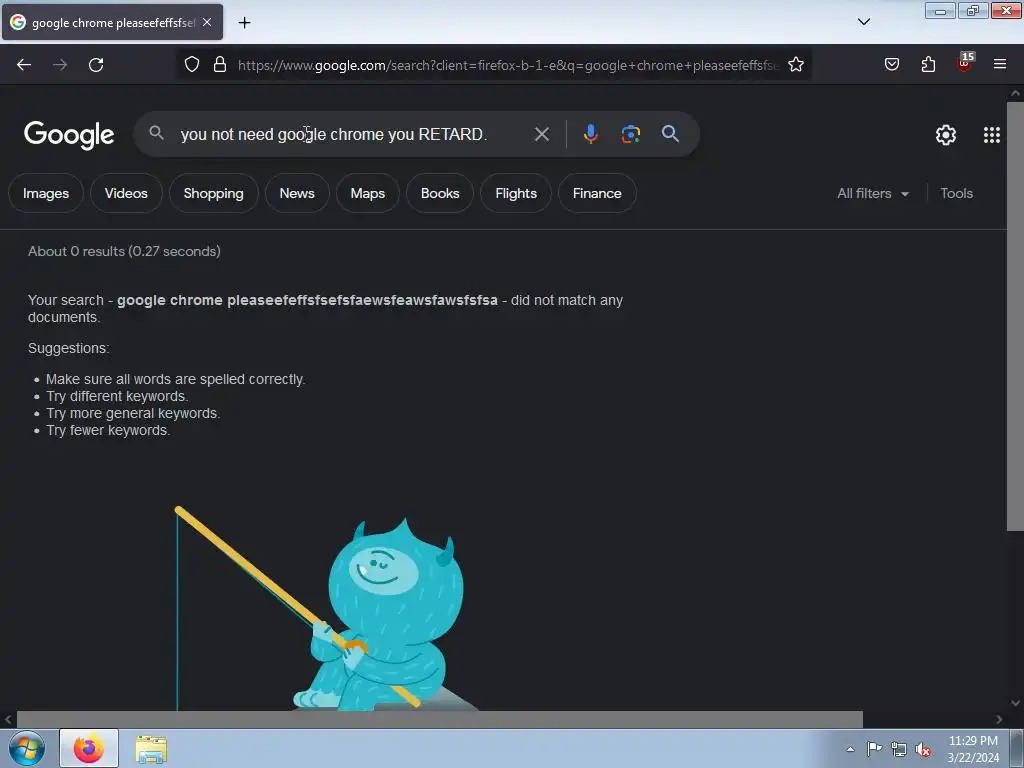Click the uBlock extension icon with badge 15
This screenshot has width=1024, height=768.
coord(965,63)
